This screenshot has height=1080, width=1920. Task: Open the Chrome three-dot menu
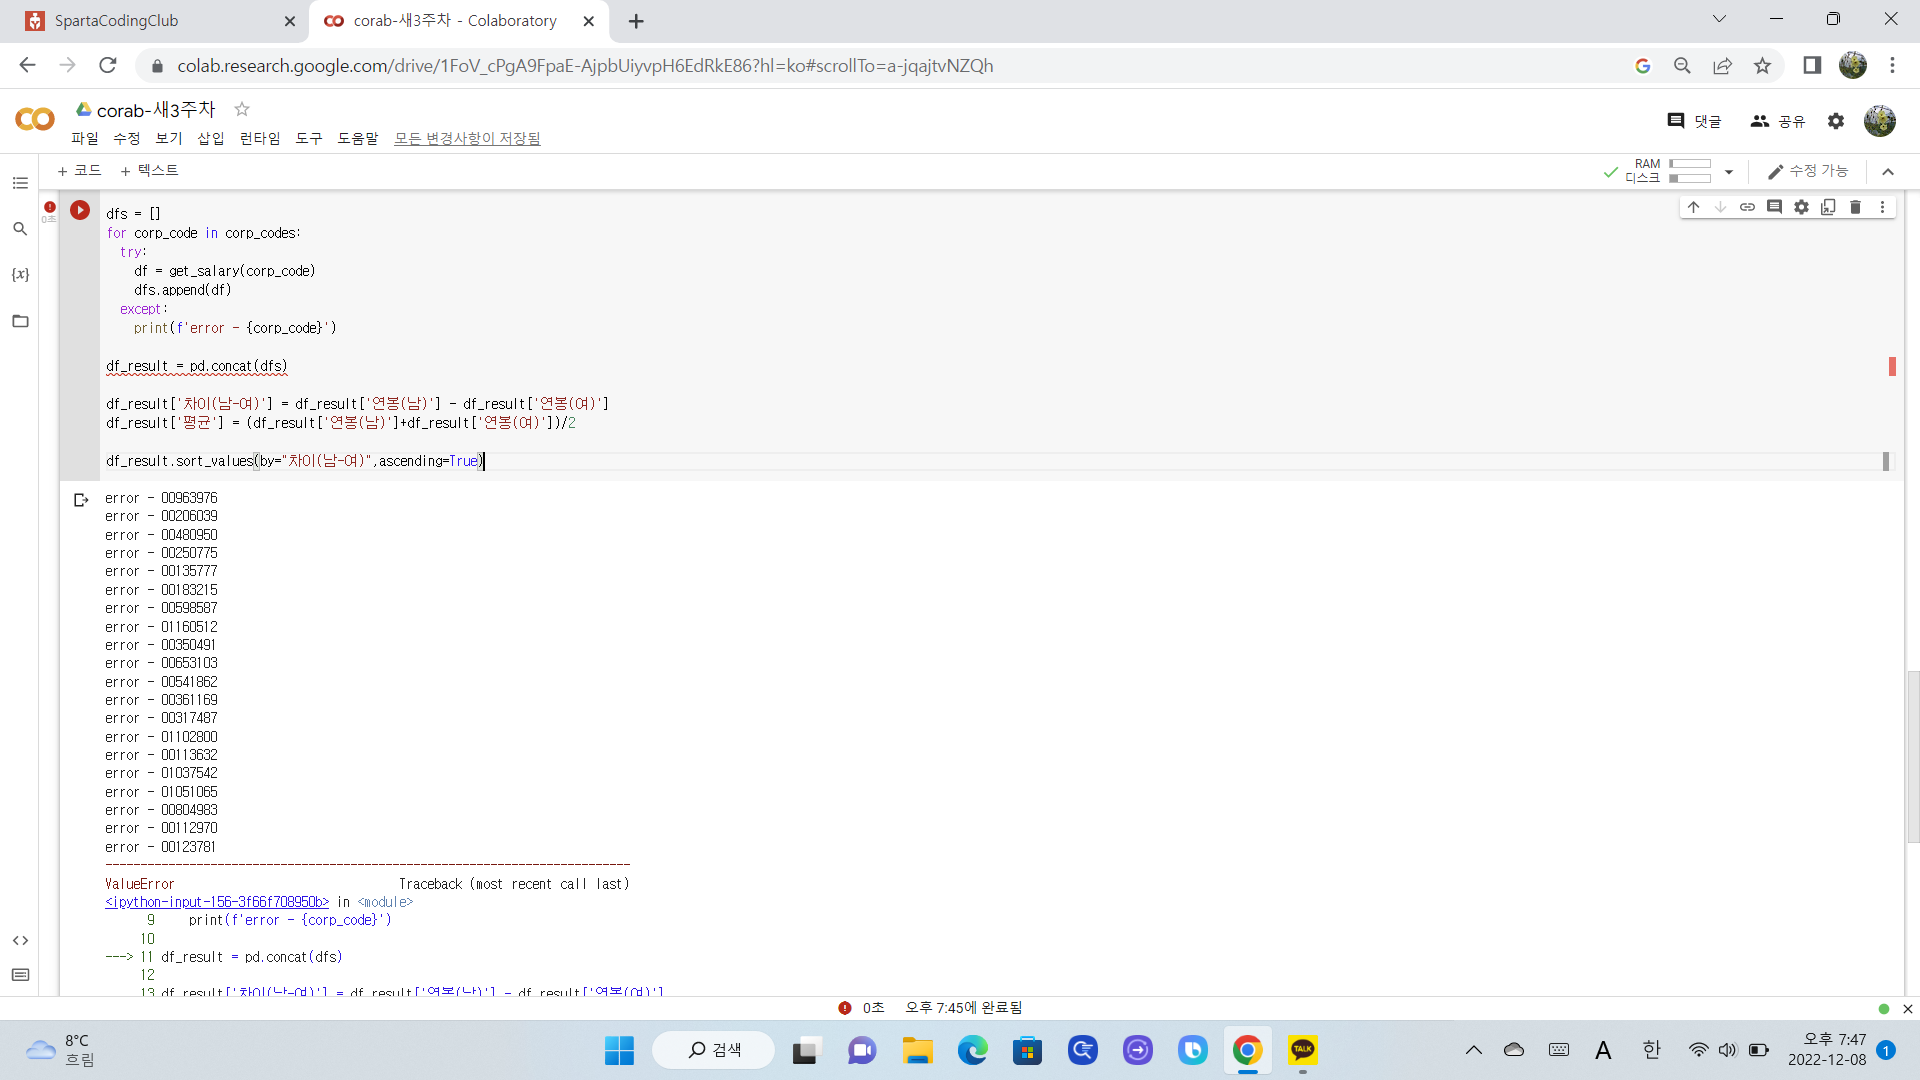pyautogui.click(x=1892, y=65)
